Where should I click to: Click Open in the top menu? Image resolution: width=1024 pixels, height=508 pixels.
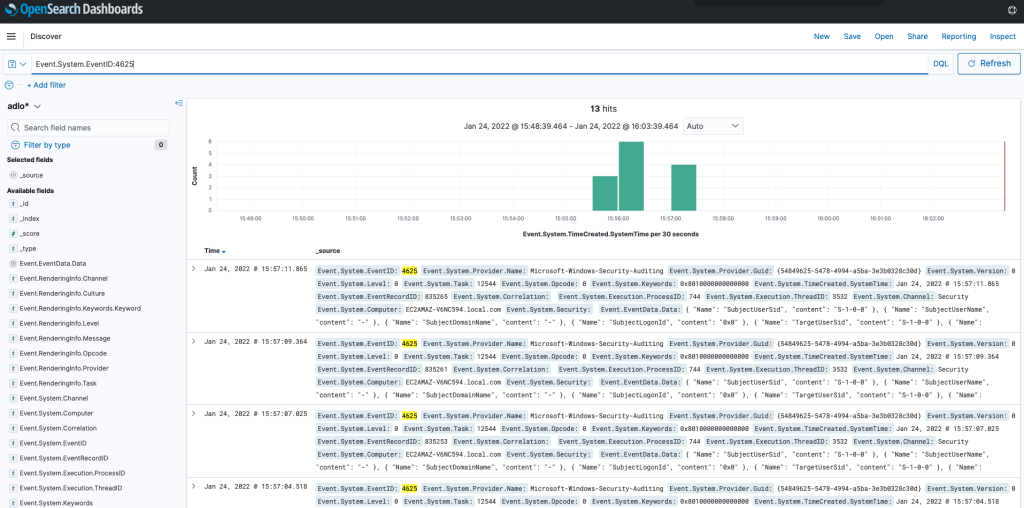click(x=884, y=37)
